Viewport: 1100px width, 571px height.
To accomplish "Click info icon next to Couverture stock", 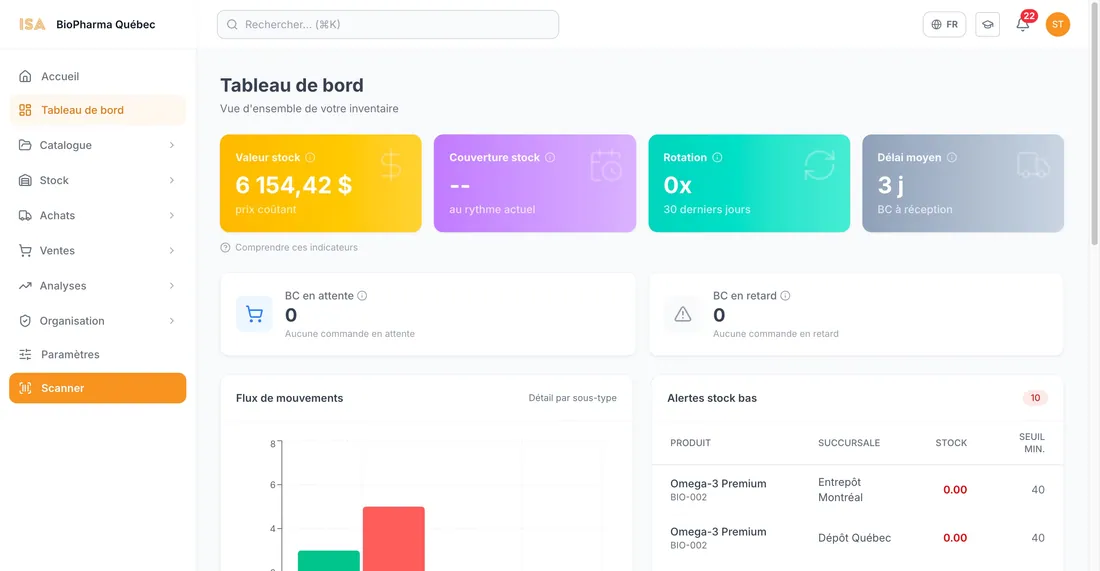I will click(x=550, y=158).
